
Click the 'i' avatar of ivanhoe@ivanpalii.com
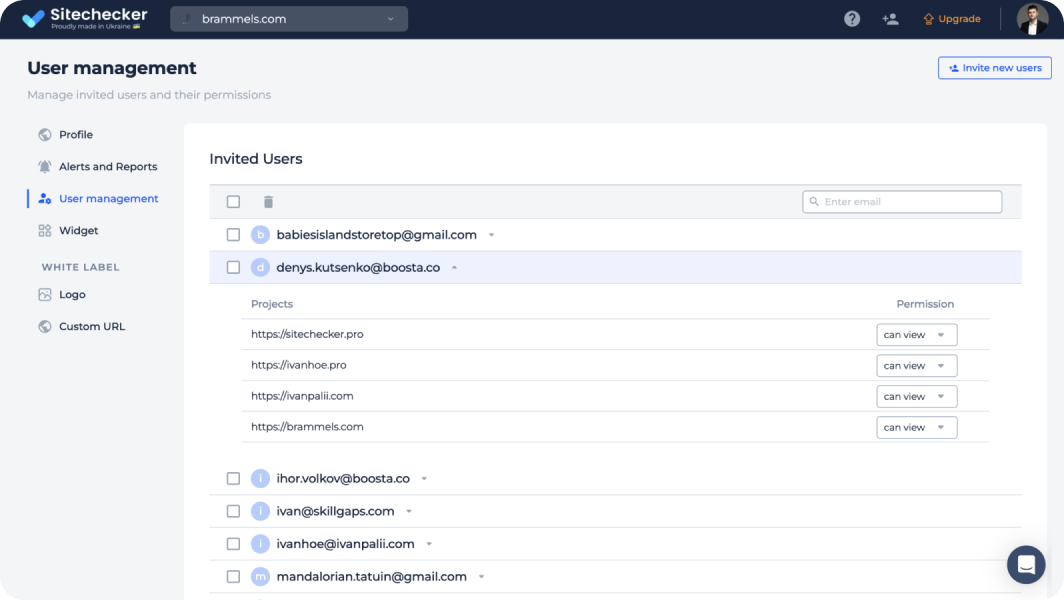point(260,544)
